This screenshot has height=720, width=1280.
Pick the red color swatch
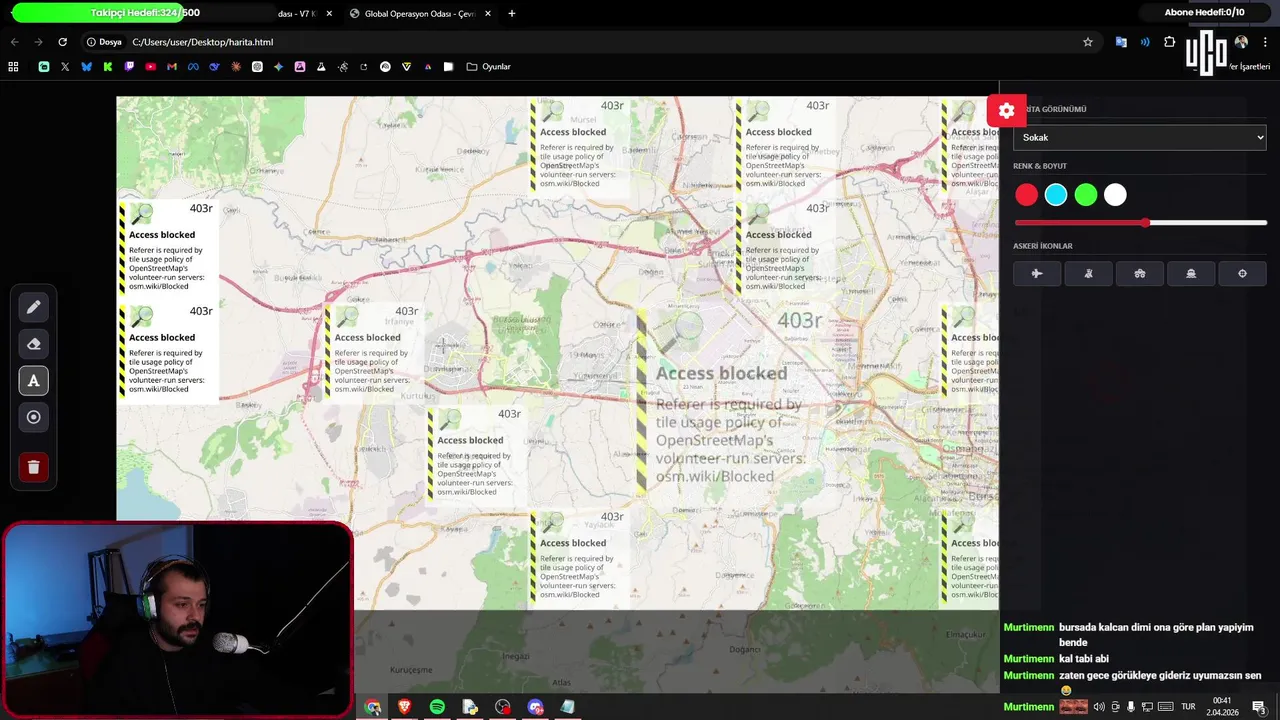coord(1026,195)
